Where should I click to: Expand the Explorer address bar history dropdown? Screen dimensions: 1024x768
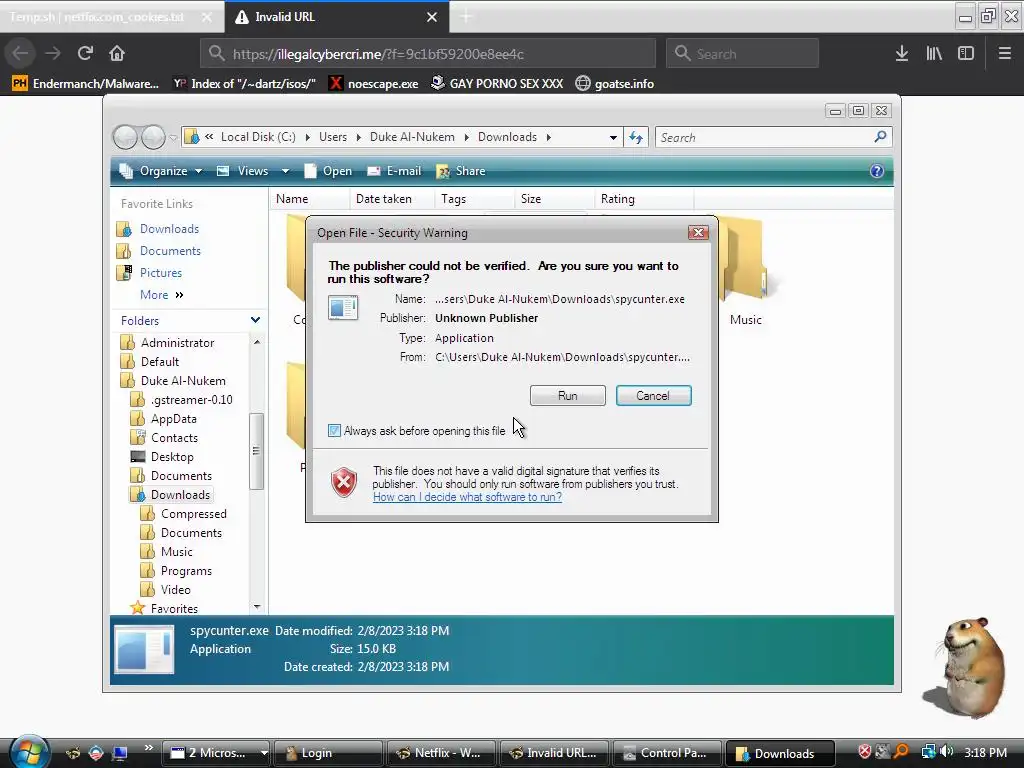(613, 137)
